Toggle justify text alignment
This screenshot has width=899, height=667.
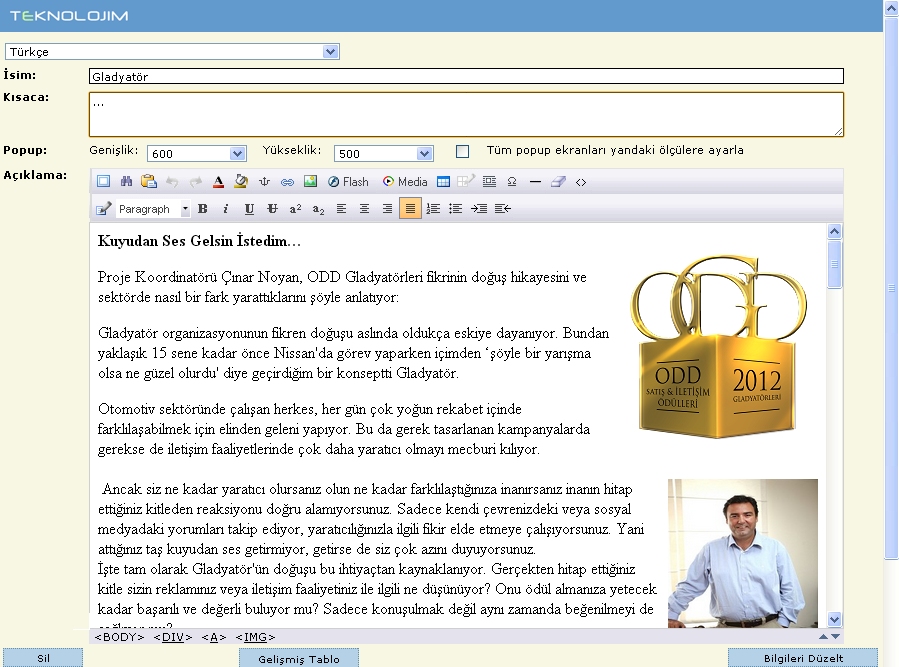click(x=409, y=209)
